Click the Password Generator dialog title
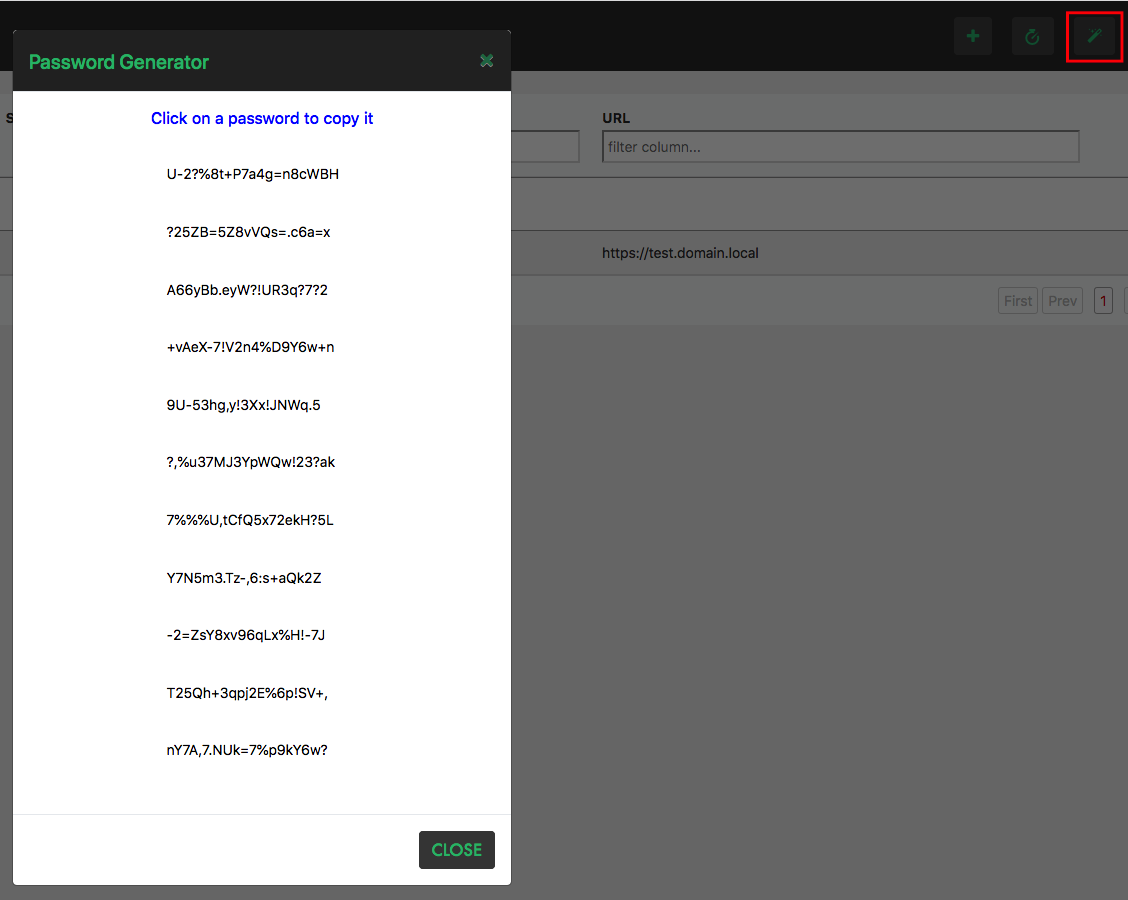Screen dimensions: 1128x900 119,62
